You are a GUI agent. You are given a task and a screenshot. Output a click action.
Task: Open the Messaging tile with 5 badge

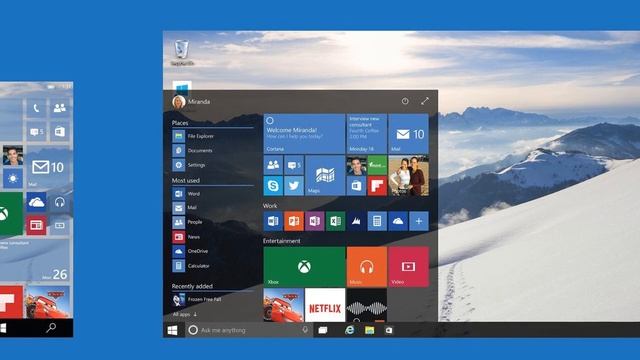point(294,165)
